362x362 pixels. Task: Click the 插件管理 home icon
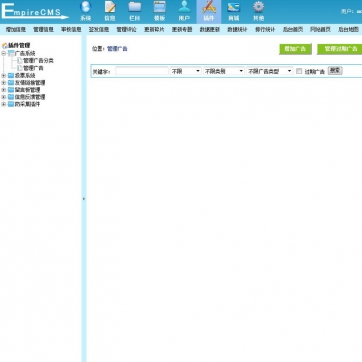tap(5, 46)
